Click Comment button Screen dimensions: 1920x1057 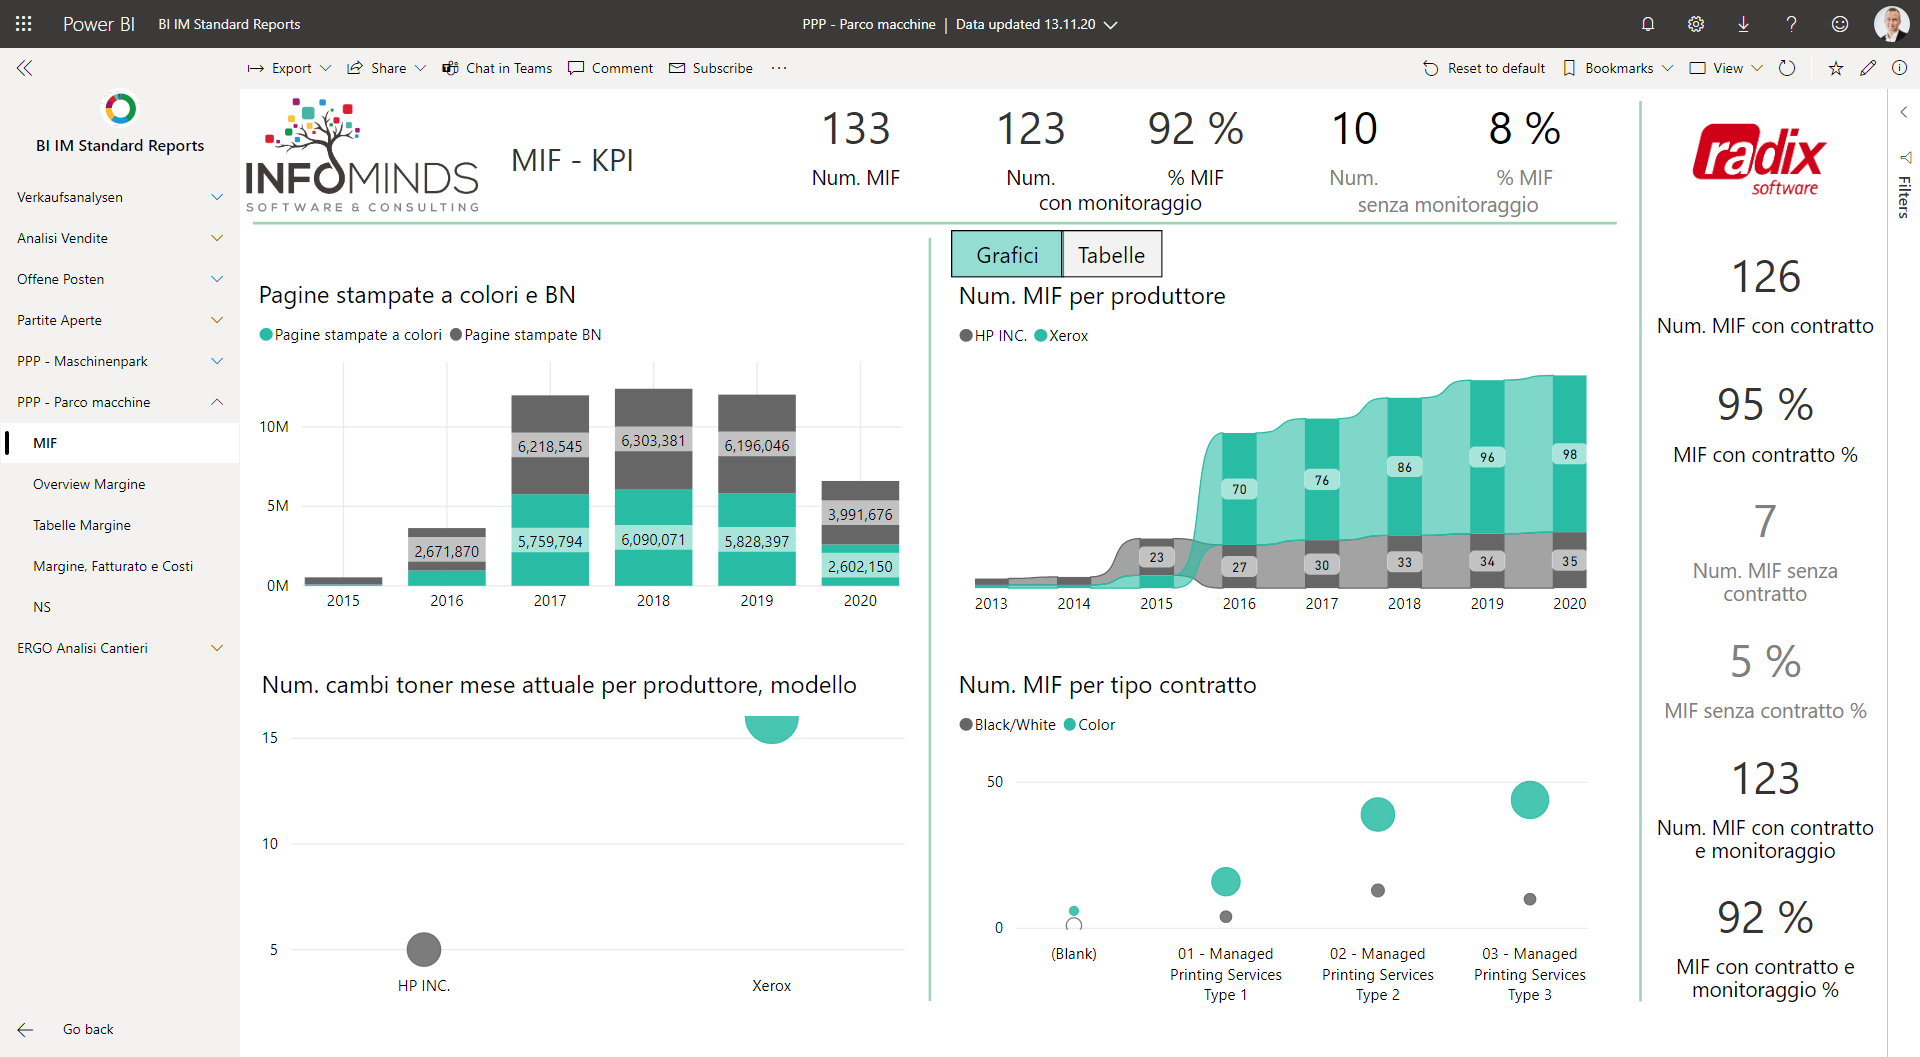tap(610, 68)
